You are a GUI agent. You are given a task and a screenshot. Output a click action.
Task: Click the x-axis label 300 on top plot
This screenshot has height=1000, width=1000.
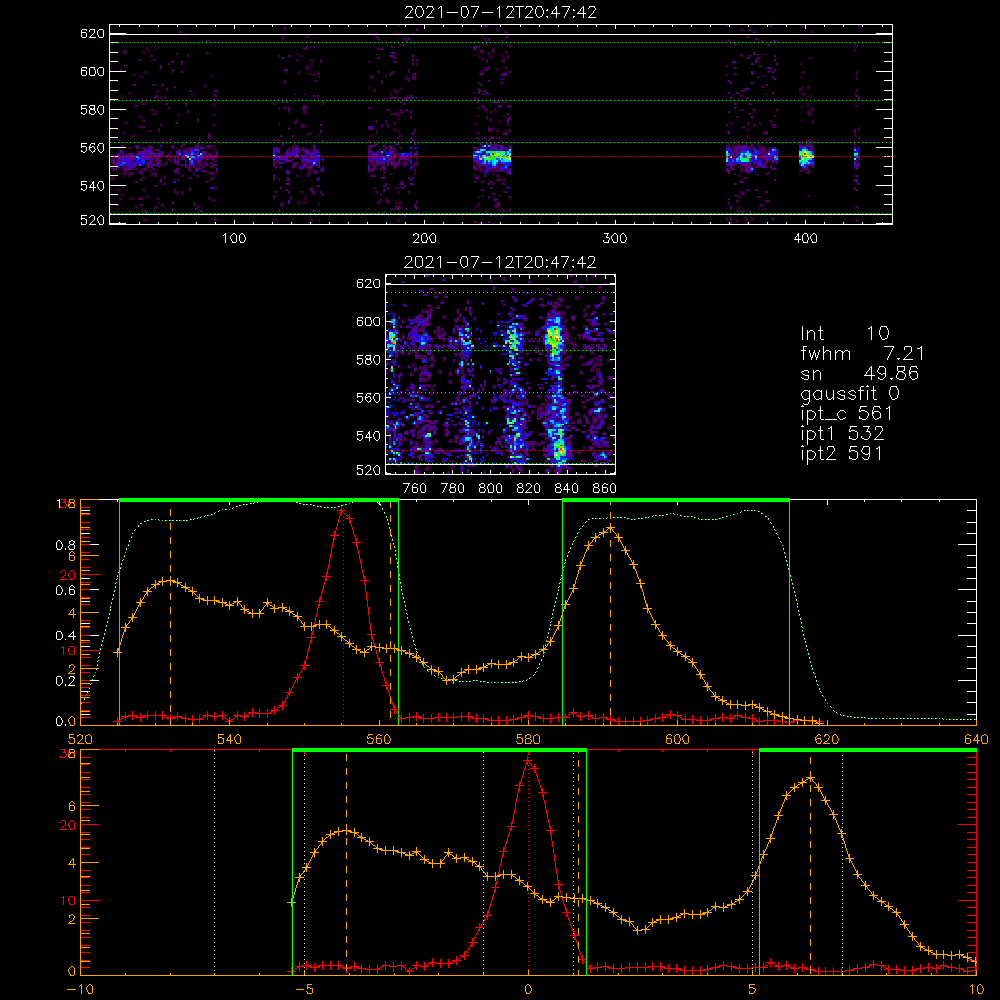pos(615,239)
